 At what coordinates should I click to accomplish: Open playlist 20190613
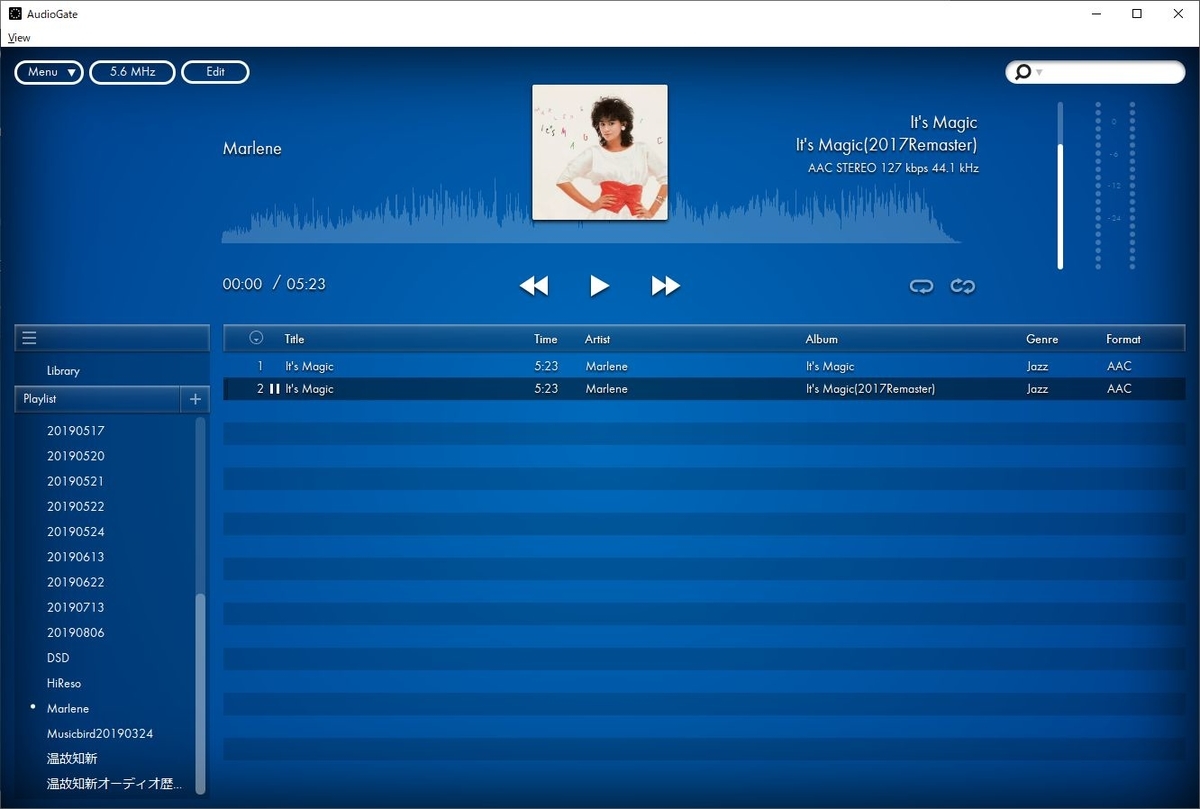(x=76, y=557)
